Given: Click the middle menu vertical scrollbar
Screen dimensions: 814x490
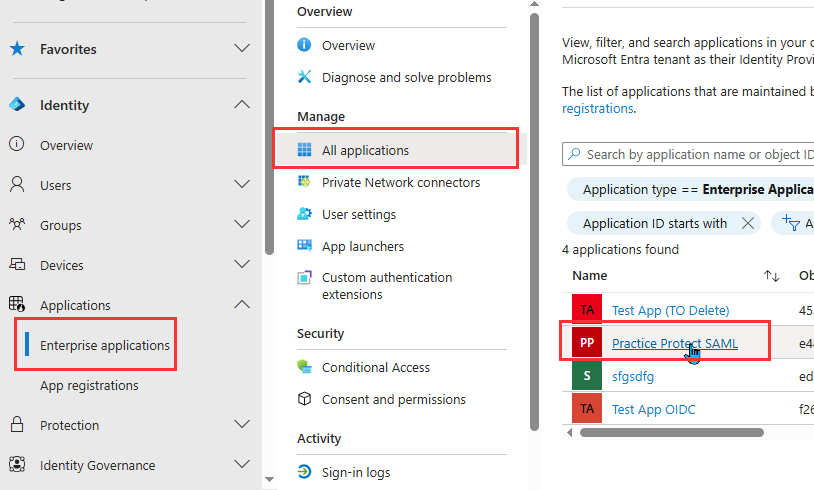Looking at the screenshot, I should tap(535, 222).
